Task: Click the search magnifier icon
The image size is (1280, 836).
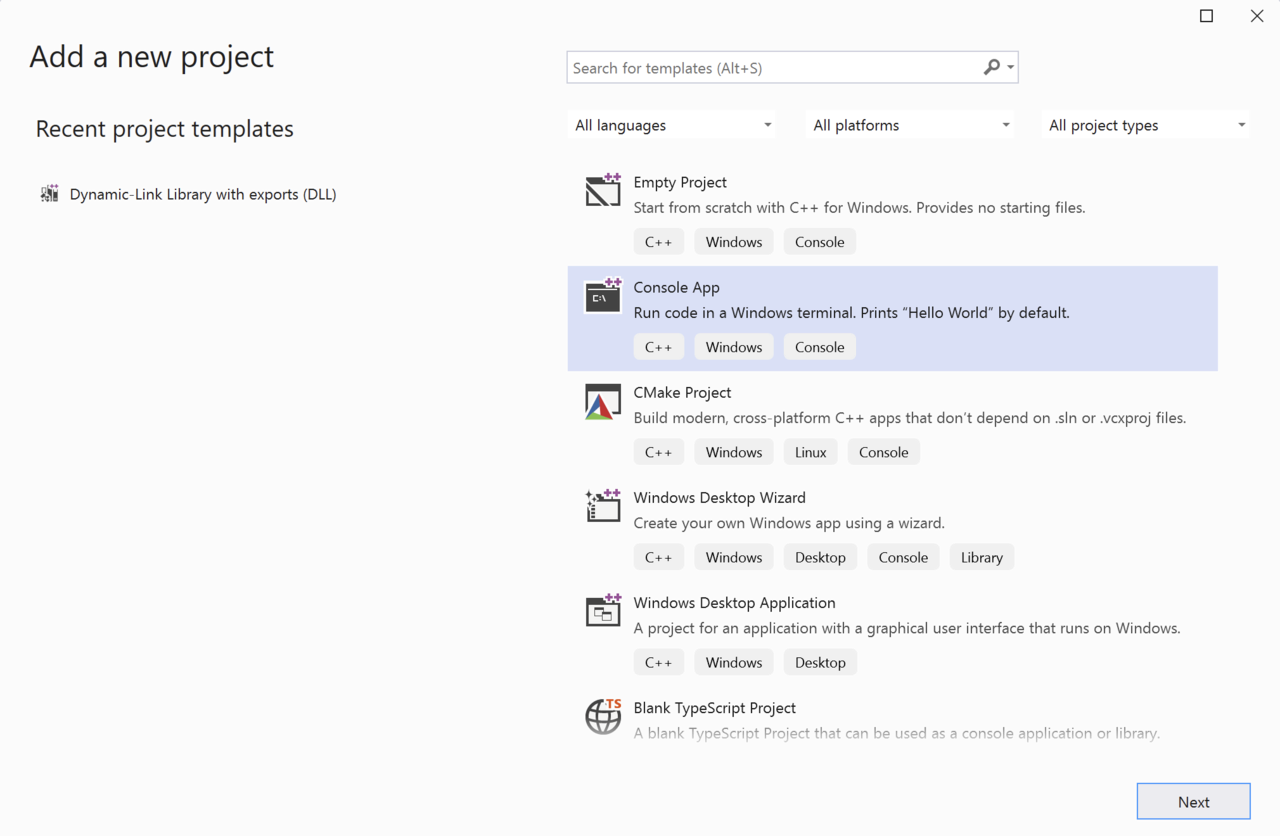Action: 992,67
